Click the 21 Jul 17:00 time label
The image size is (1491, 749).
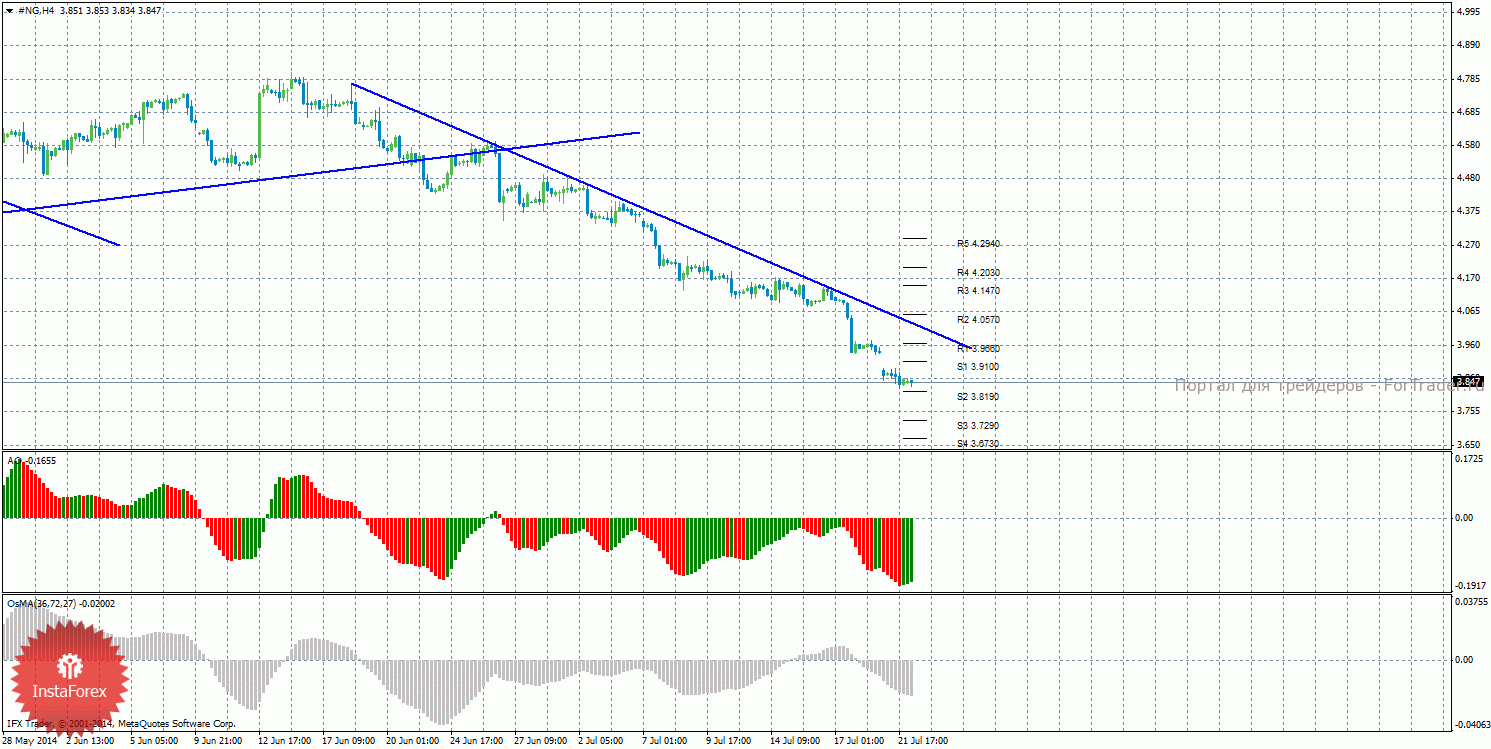923,741
